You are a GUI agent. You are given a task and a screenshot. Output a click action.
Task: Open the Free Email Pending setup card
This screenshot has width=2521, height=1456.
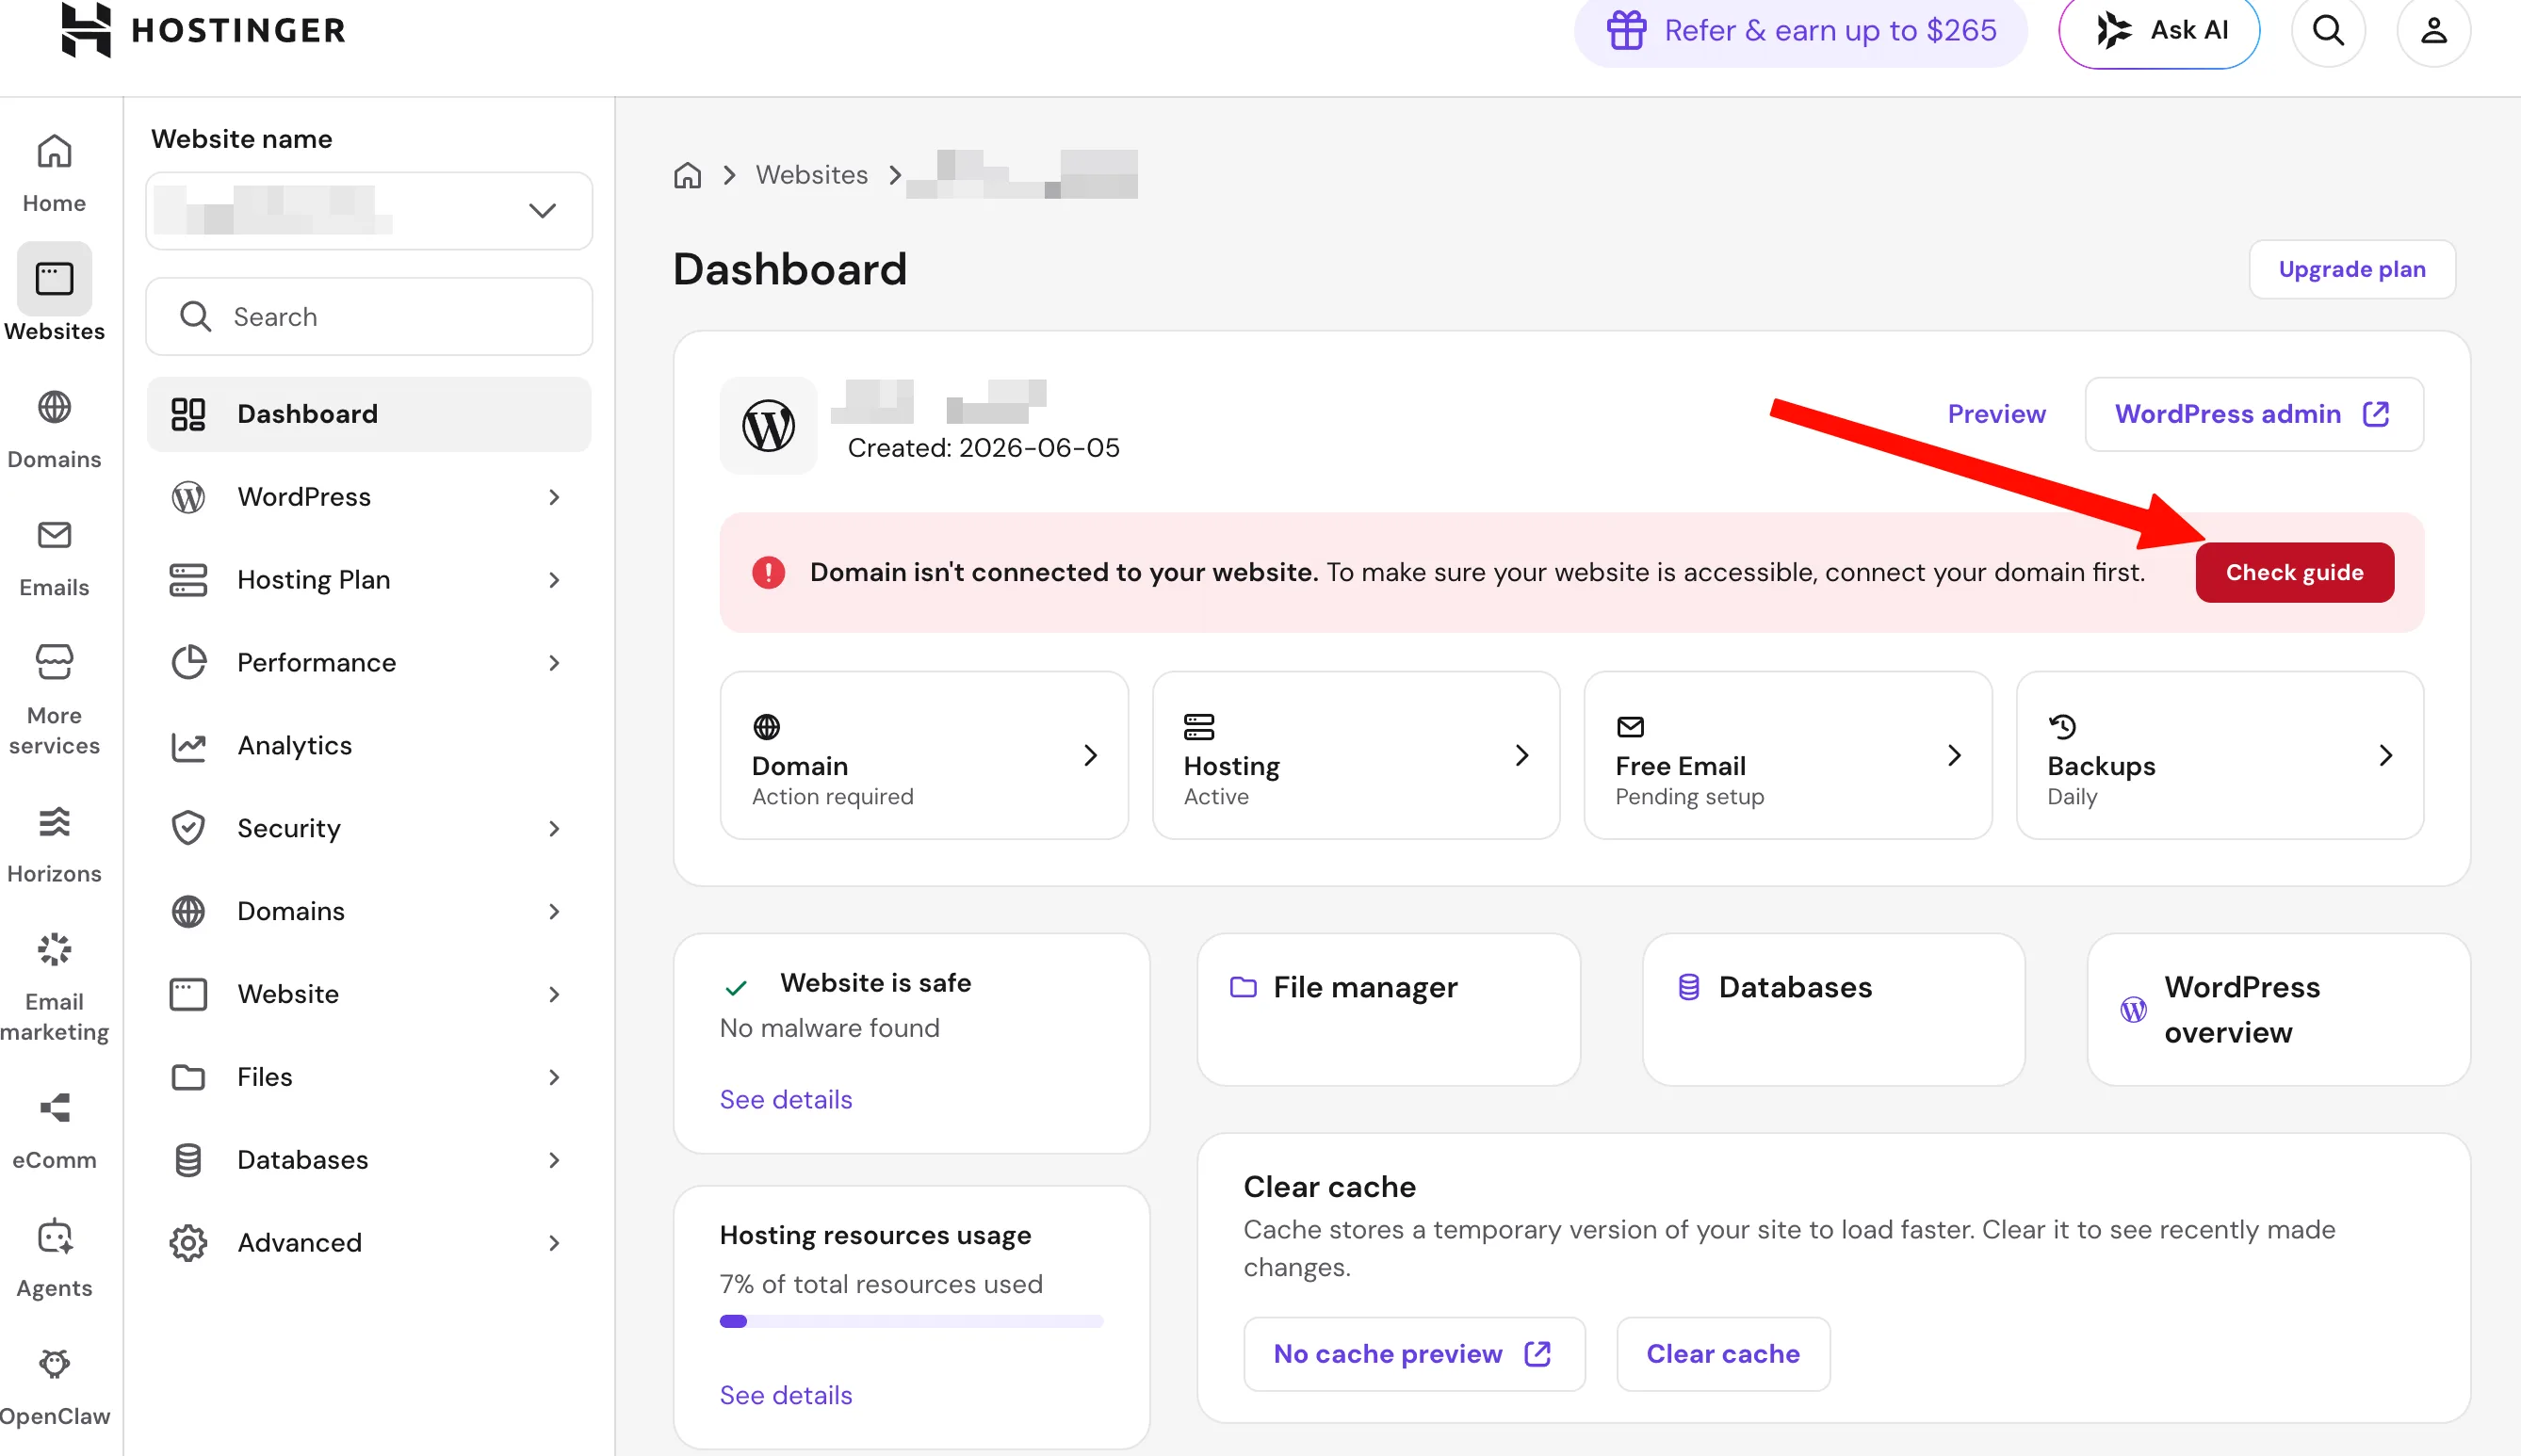(x=1788, y=756)
